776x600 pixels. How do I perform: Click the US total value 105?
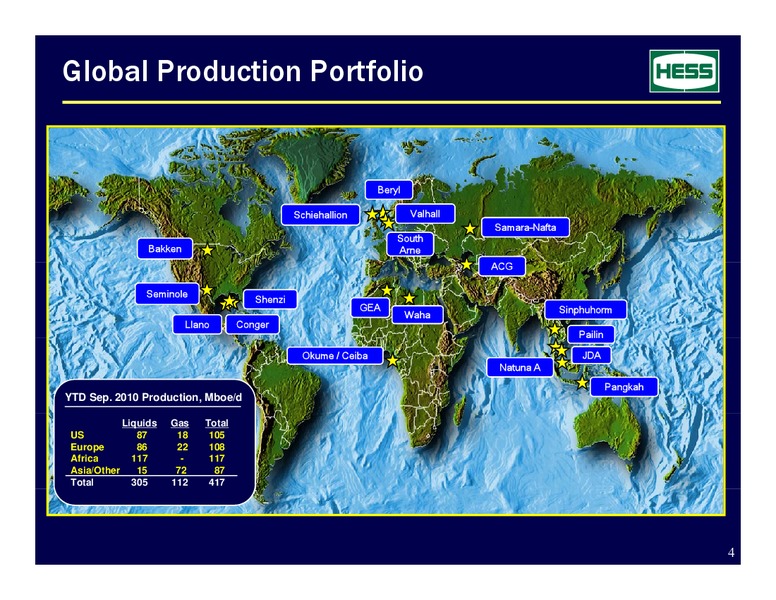point(216,435)
